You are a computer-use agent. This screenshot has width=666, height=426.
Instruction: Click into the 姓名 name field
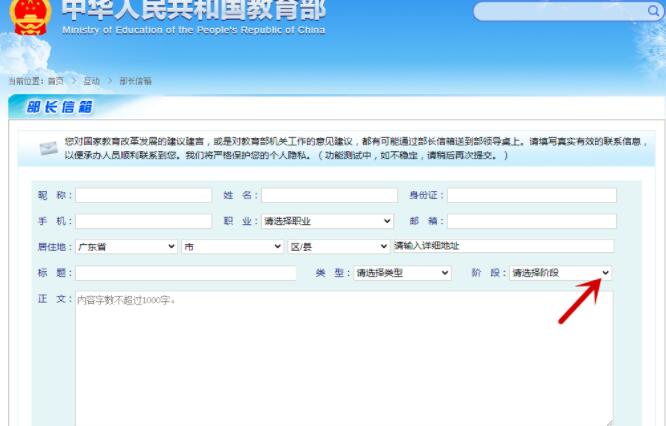coord(329,195)
